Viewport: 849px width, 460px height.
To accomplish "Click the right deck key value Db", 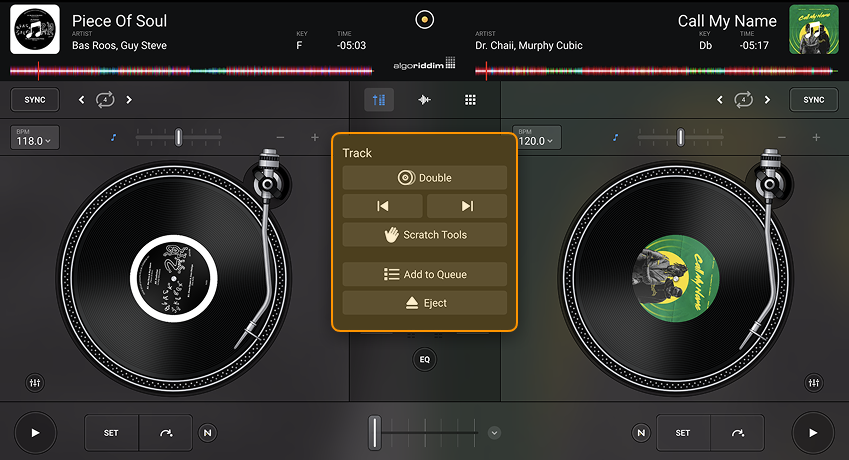I will (706, 45).
